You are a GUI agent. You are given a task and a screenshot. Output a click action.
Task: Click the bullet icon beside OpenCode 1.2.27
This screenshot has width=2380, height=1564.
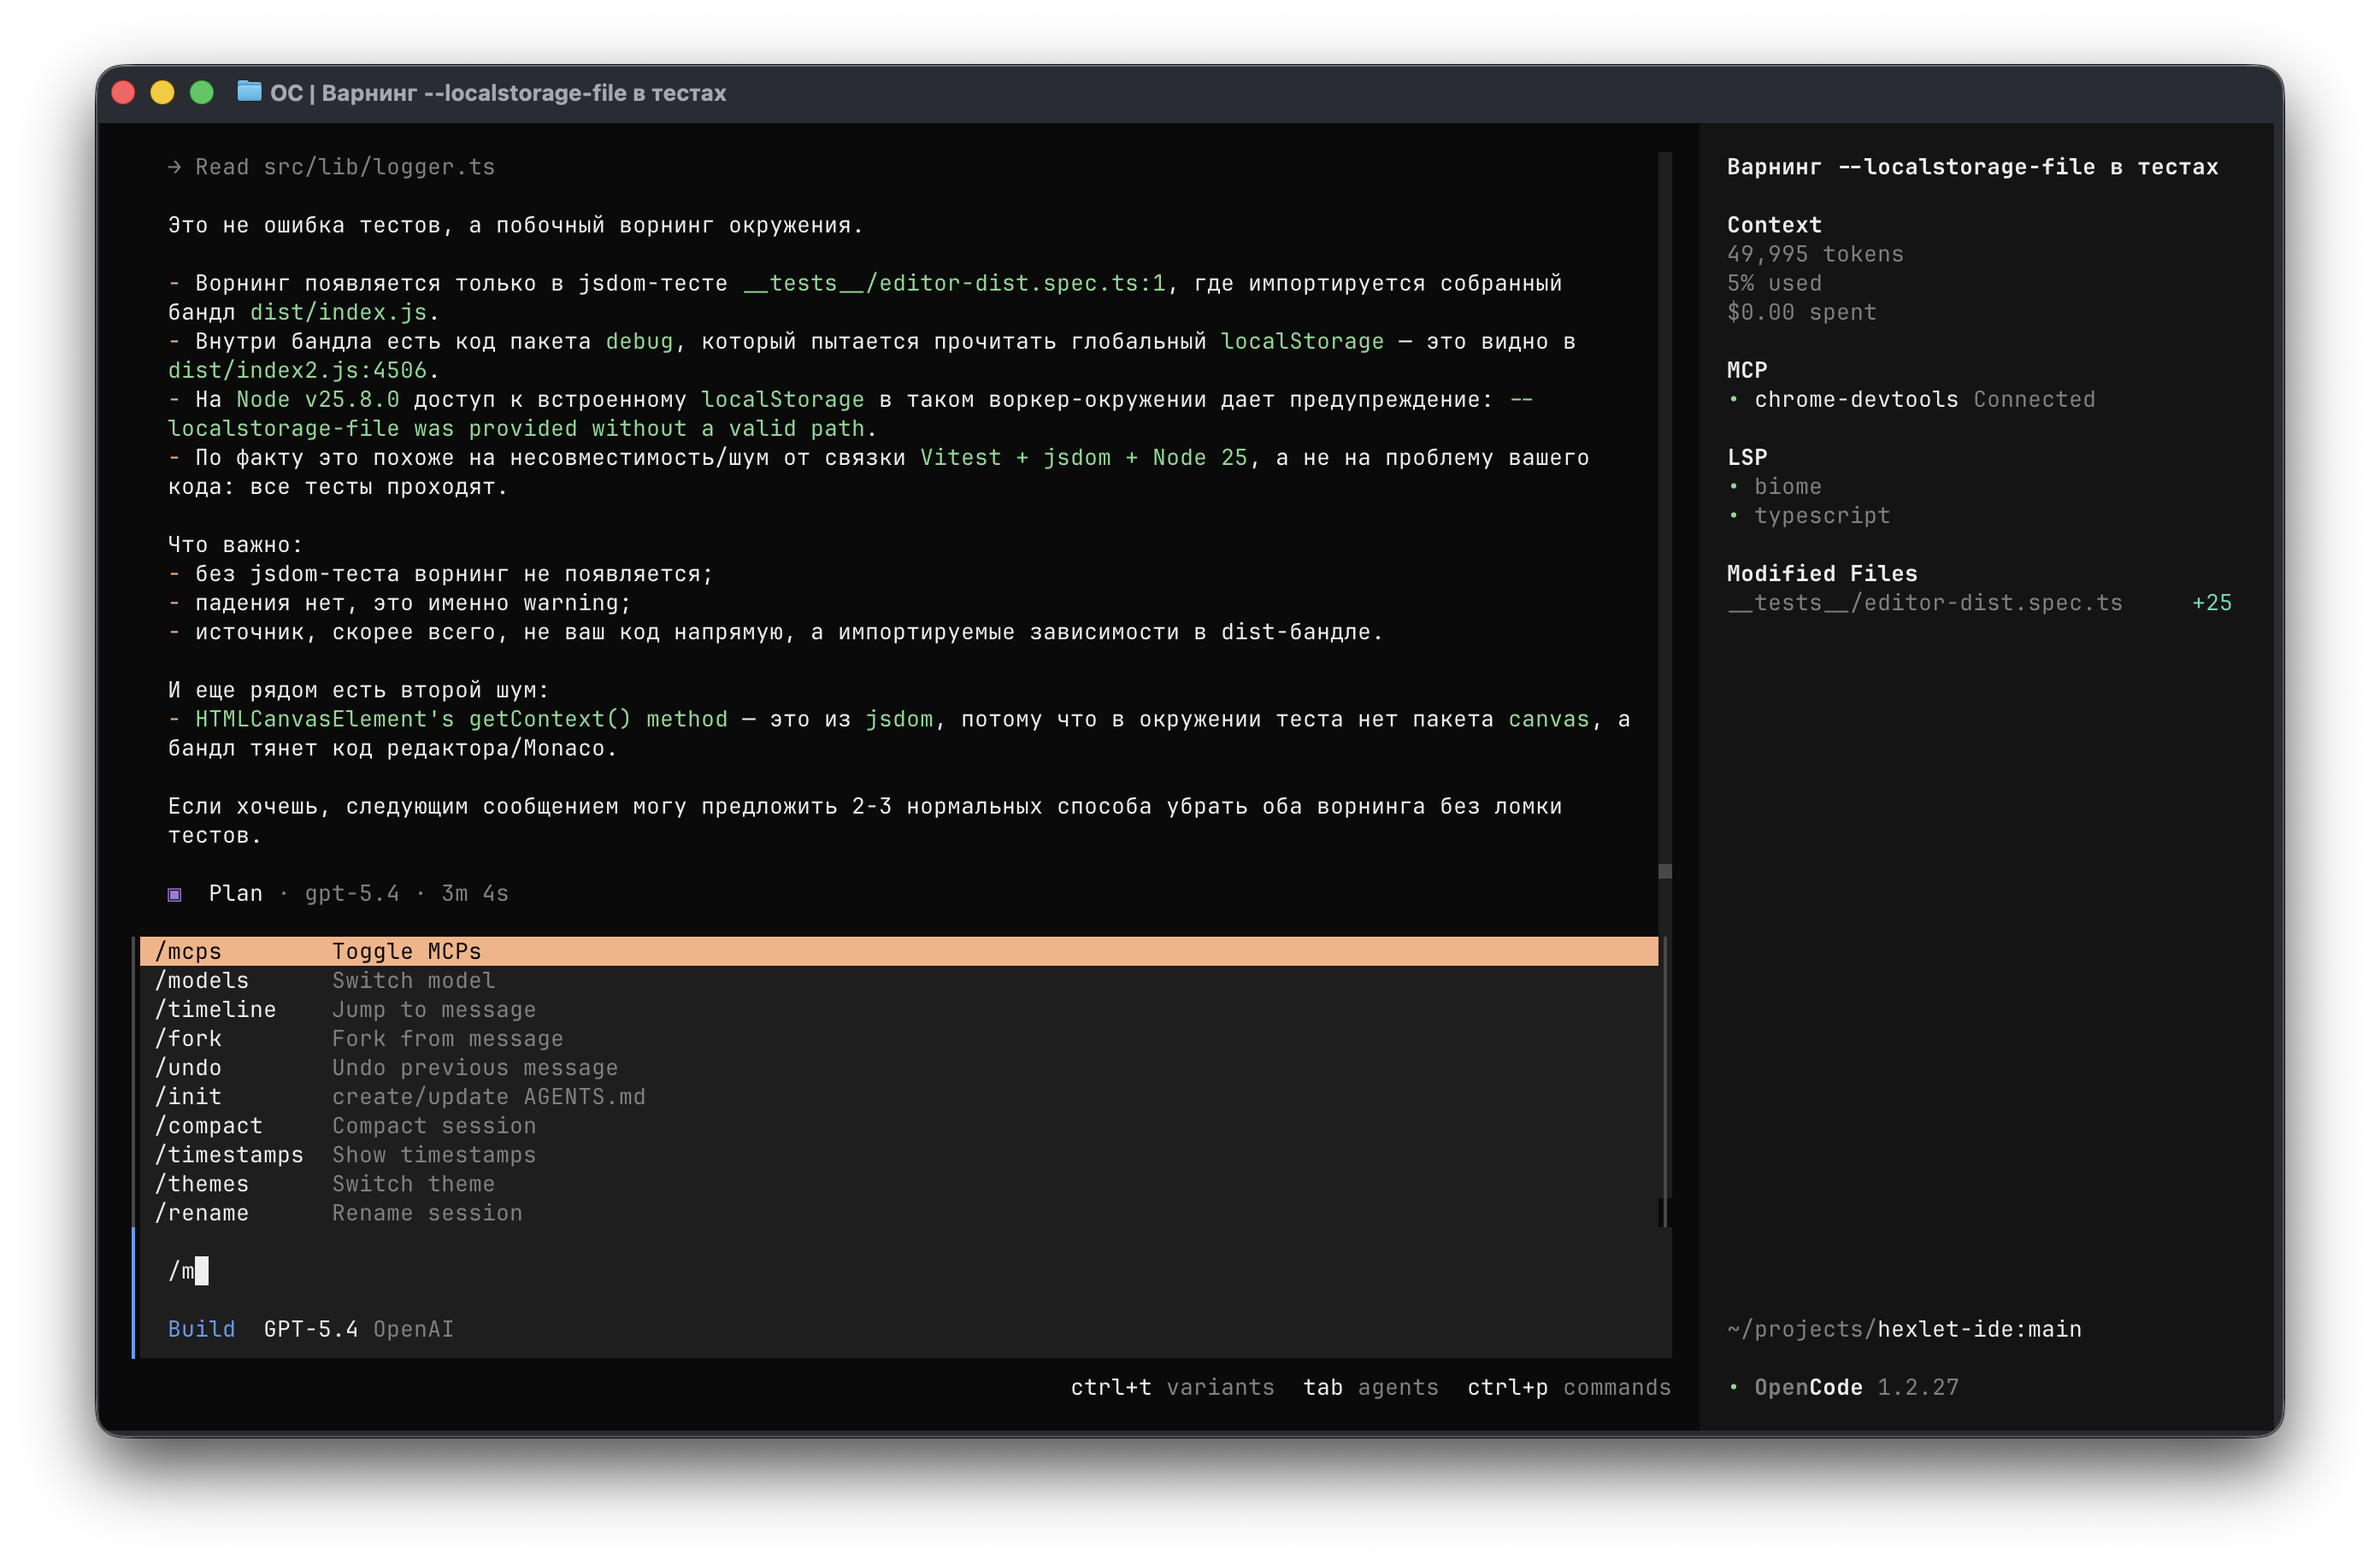(x=1735, y=1387)
